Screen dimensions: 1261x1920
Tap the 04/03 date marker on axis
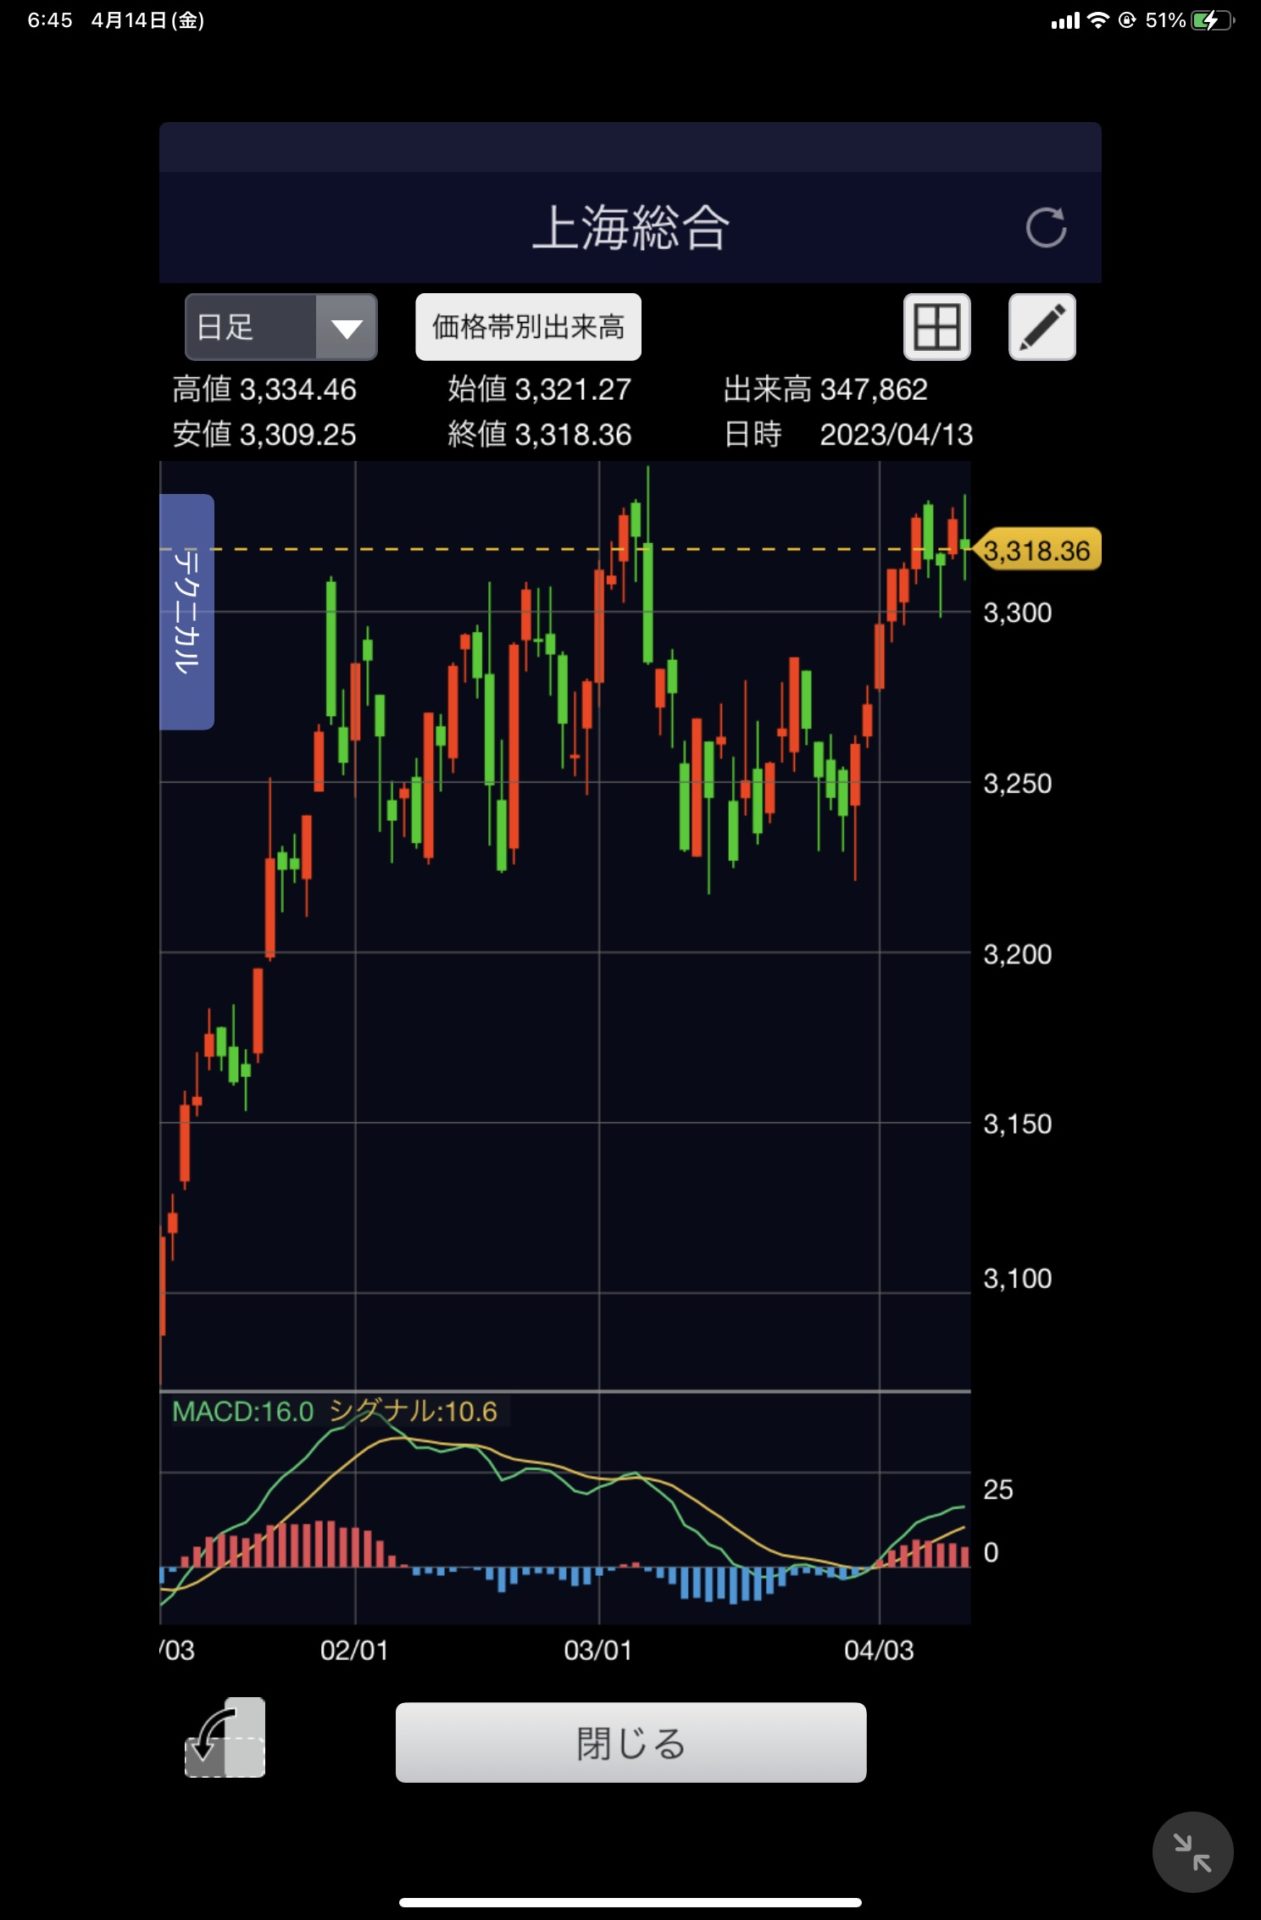coord(878,1650)
